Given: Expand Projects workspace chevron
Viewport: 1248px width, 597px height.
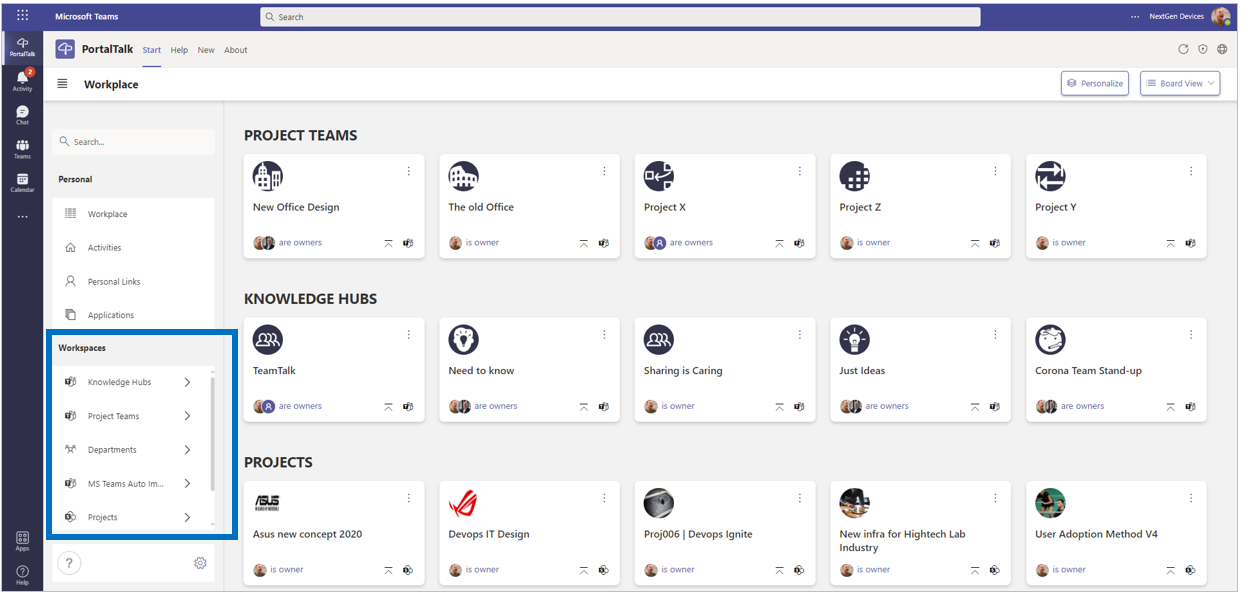Looking at the screenshot, I should pos(187,517).
